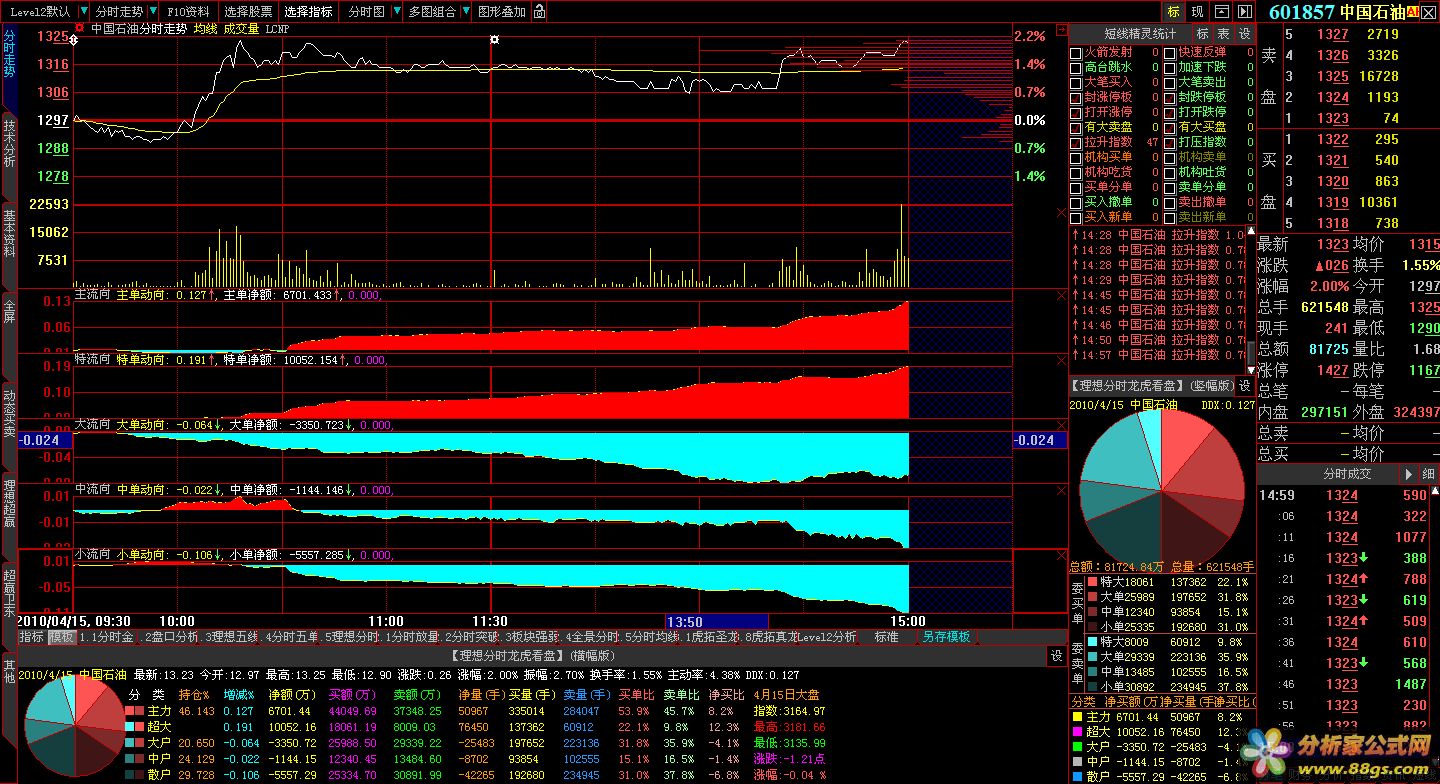
Task: Uncheck the 有大买盘 checkbox
Action: [1170, 127]
